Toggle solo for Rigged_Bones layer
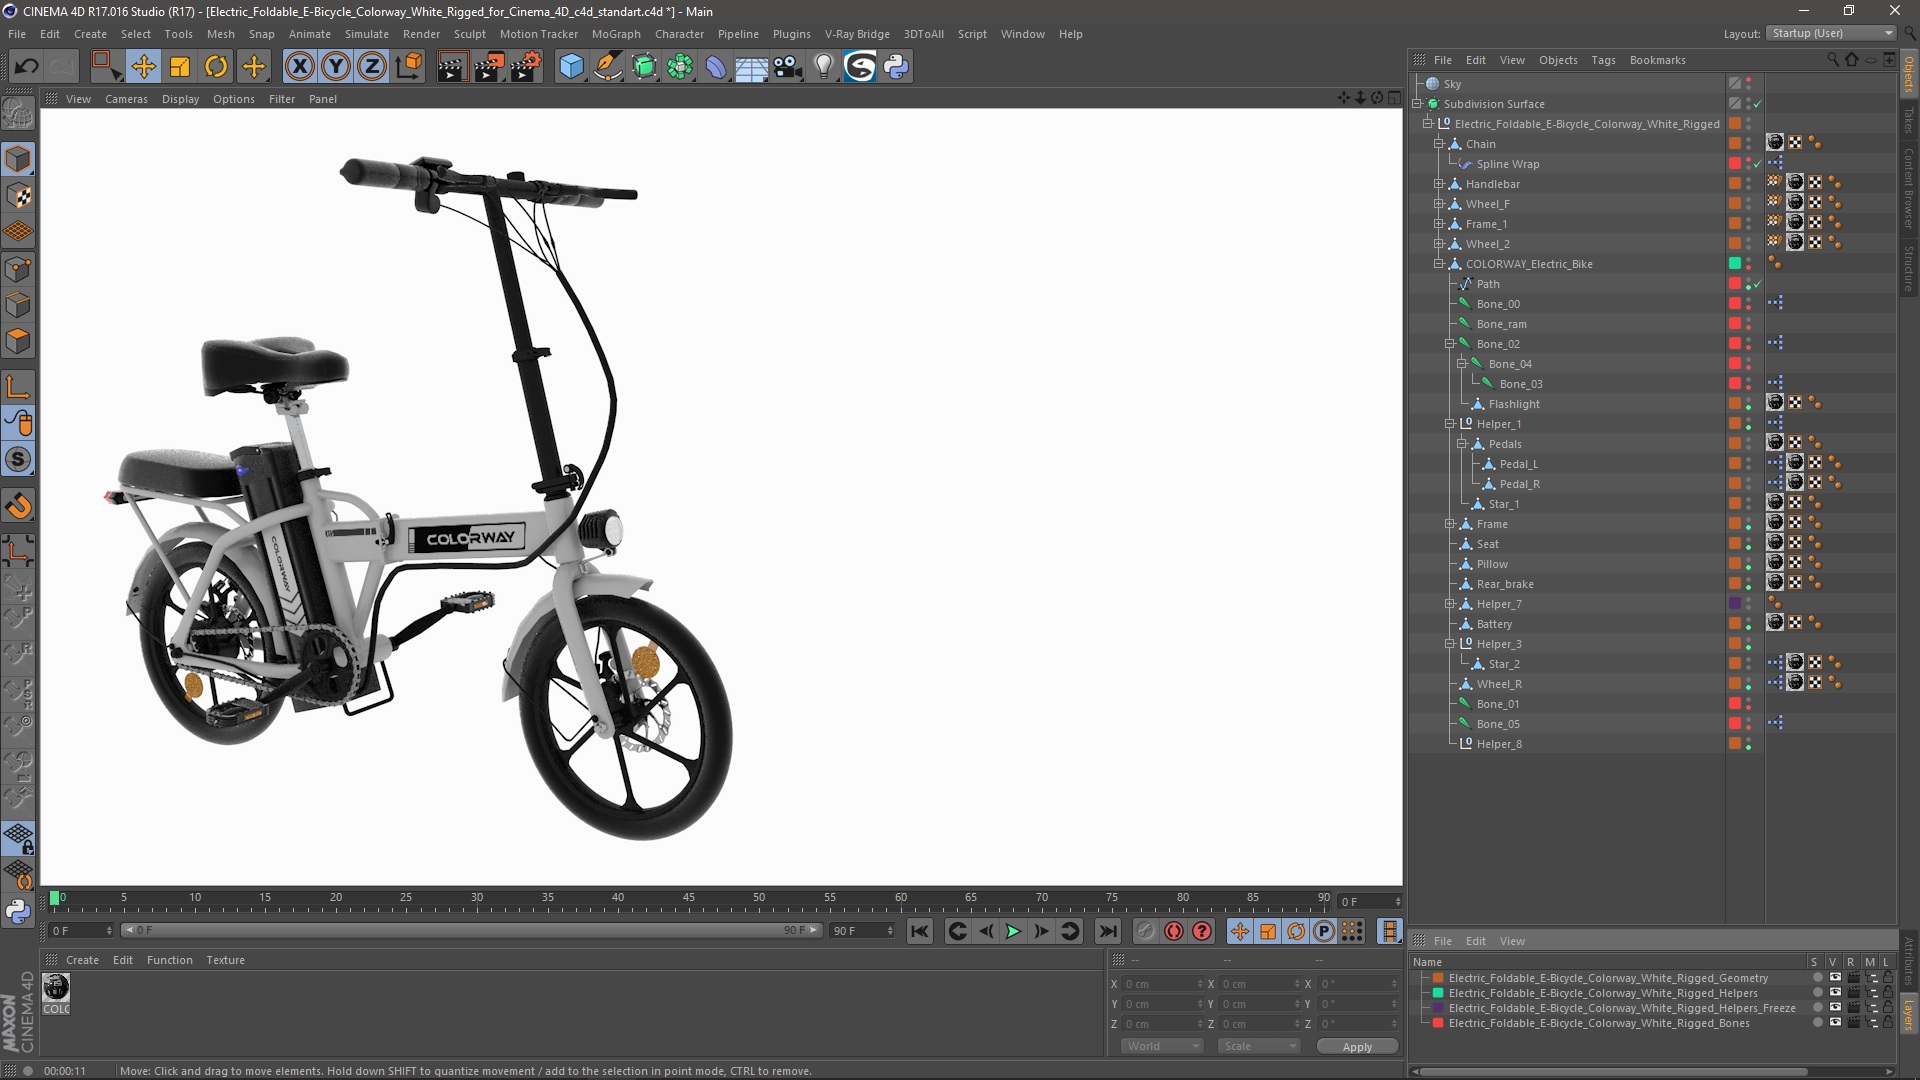This screenshot has height=1080, width=1920. [1817, 1023]
